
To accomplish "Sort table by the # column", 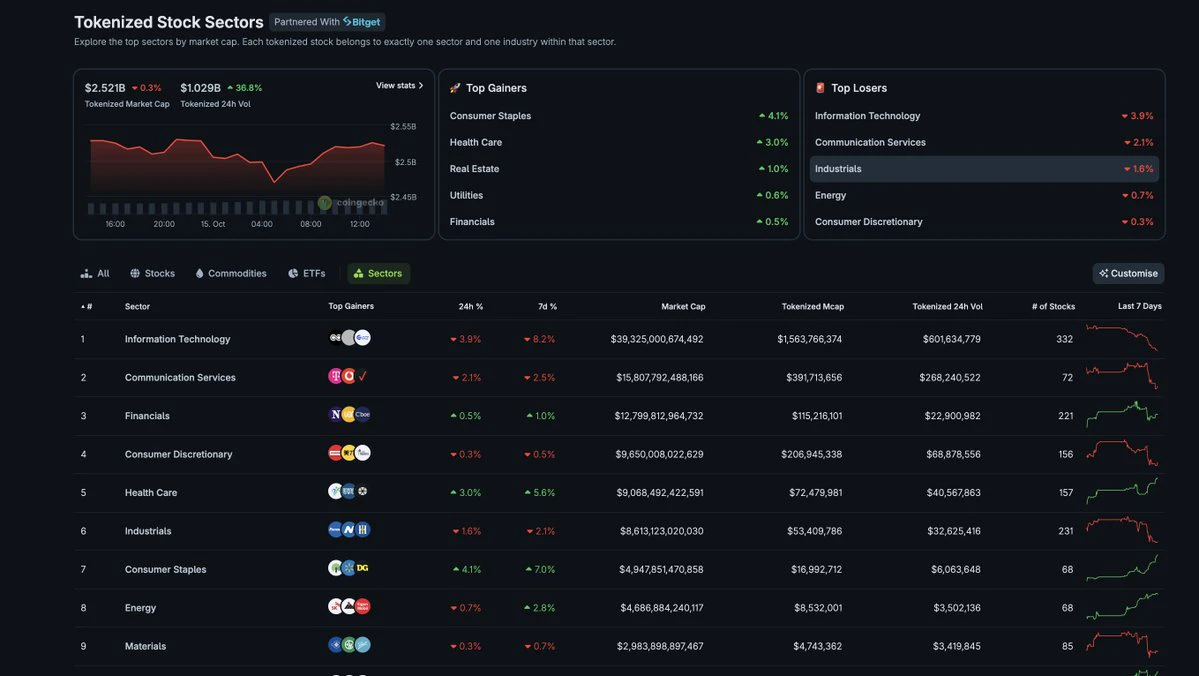I will click(x=86, y=307).
